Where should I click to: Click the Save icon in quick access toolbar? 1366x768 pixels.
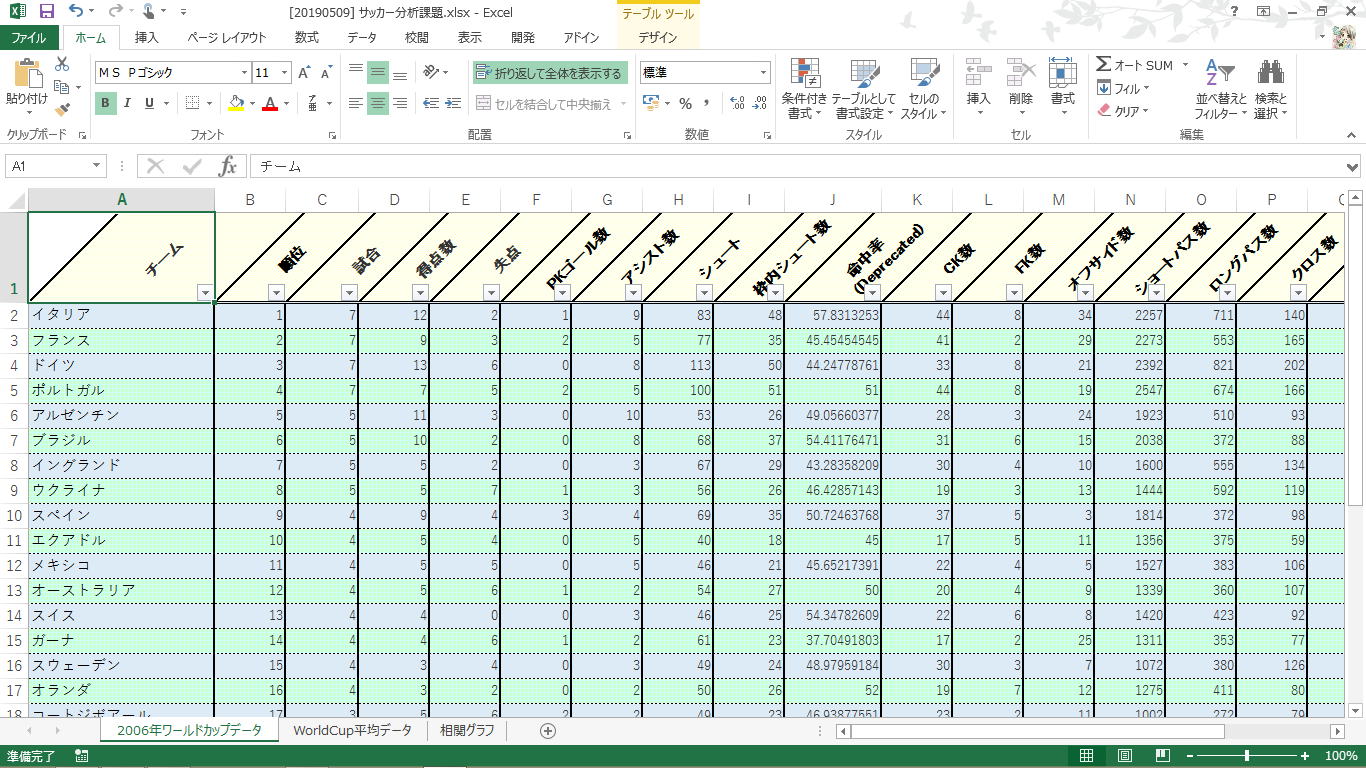tap(46, 12)
